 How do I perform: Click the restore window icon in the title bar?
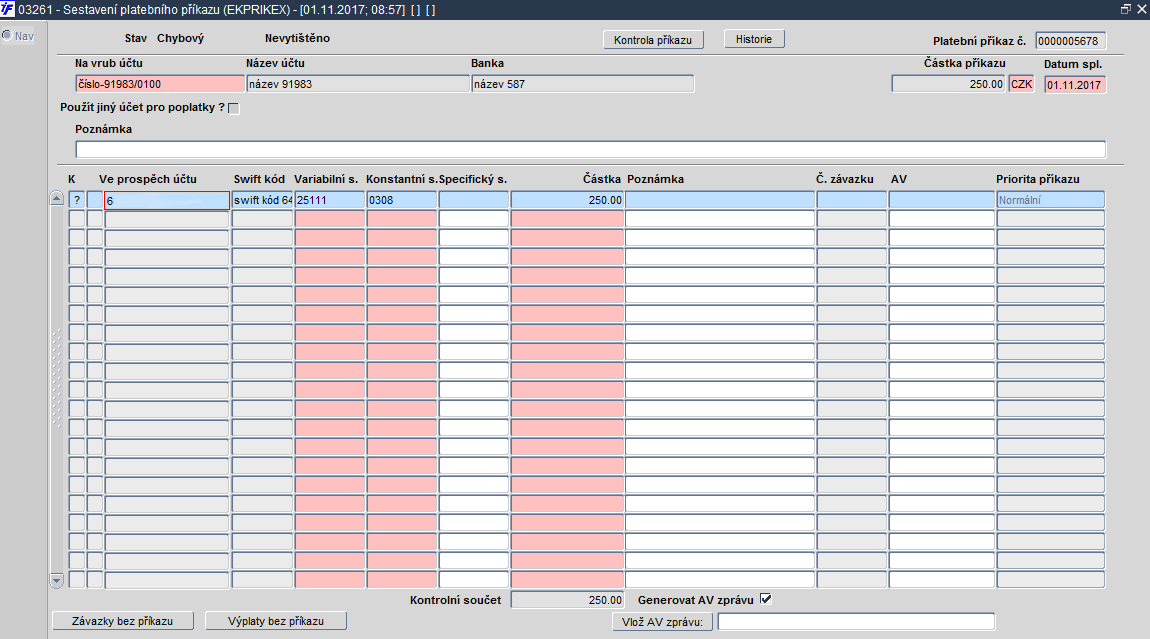[x=1126, y=9]
